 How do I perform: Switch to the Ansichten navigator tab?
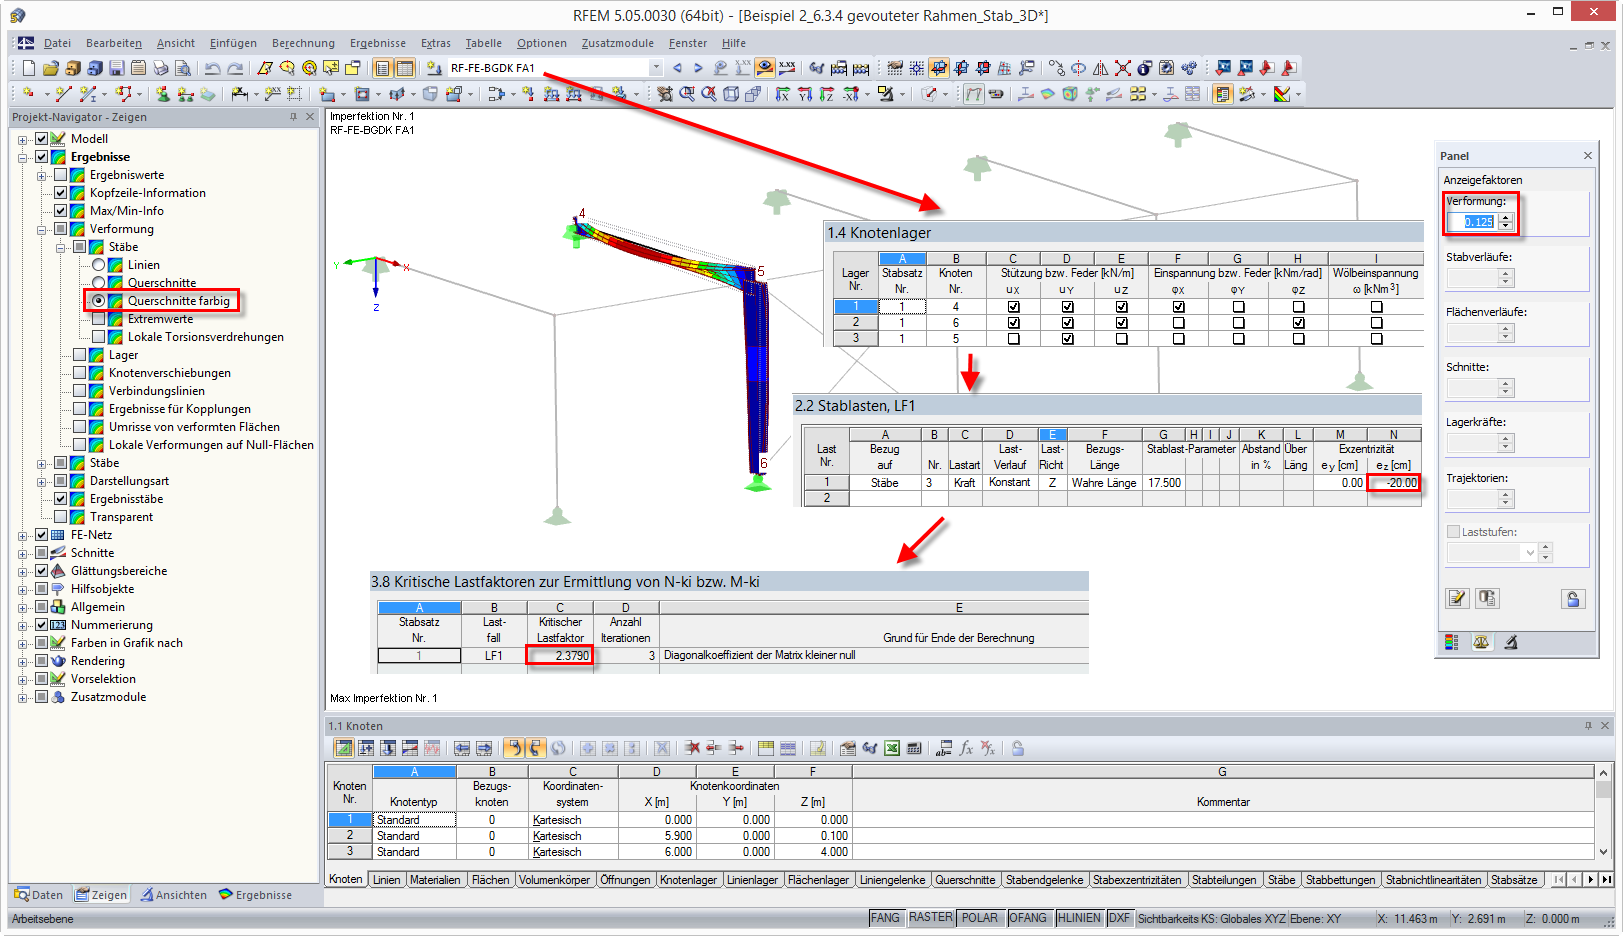coord(173,895)
